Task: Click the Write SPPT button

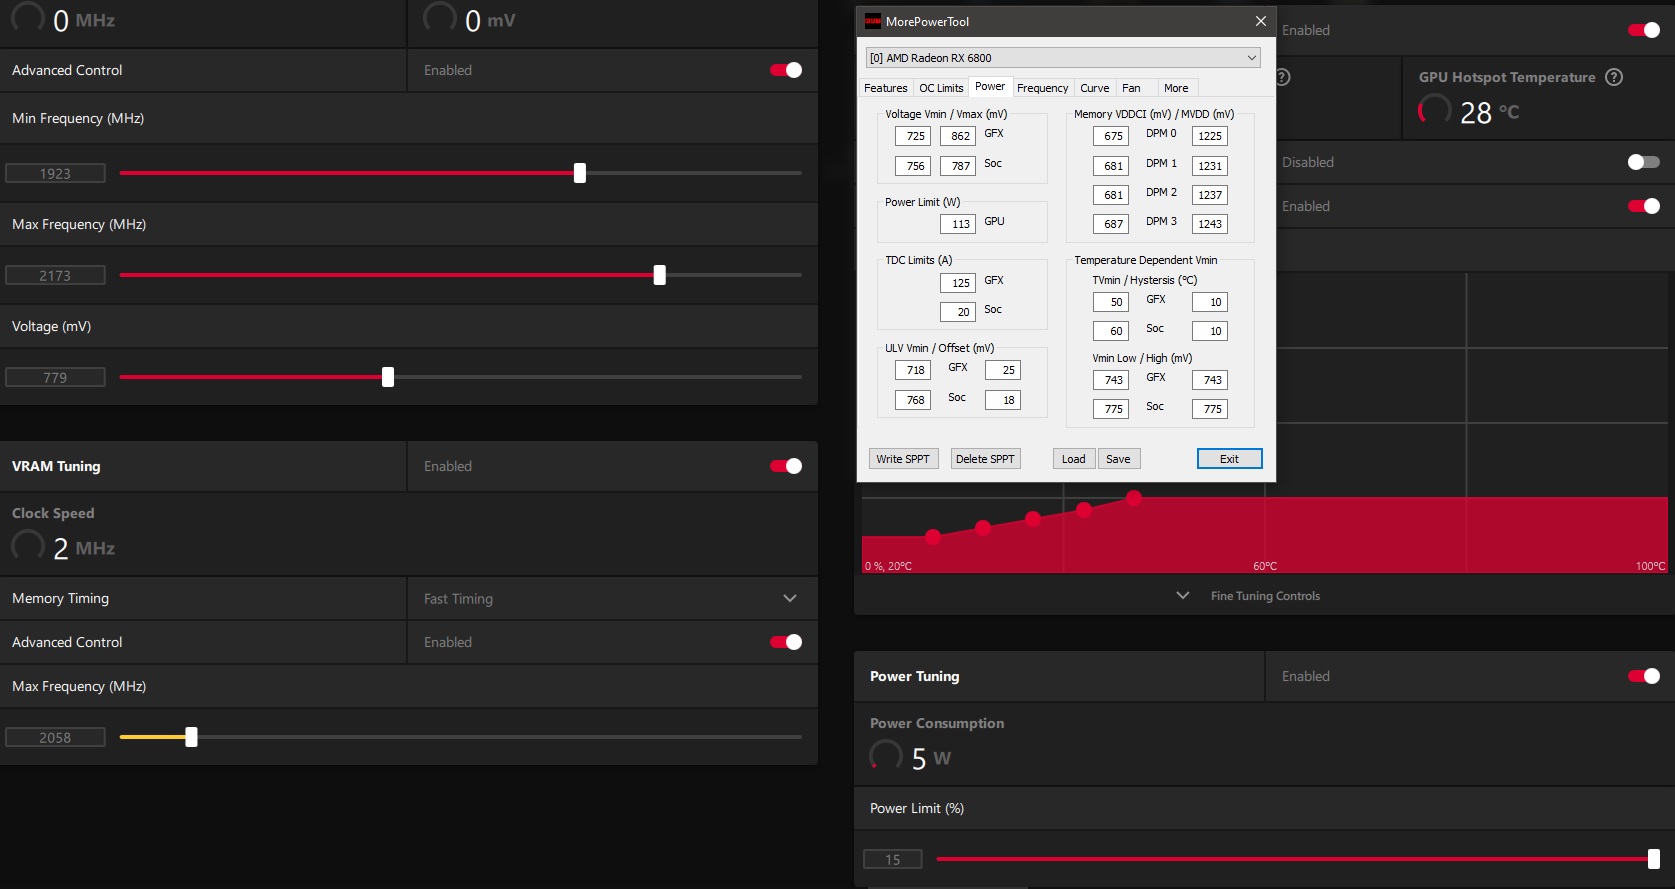Action: tap(903, 459)
